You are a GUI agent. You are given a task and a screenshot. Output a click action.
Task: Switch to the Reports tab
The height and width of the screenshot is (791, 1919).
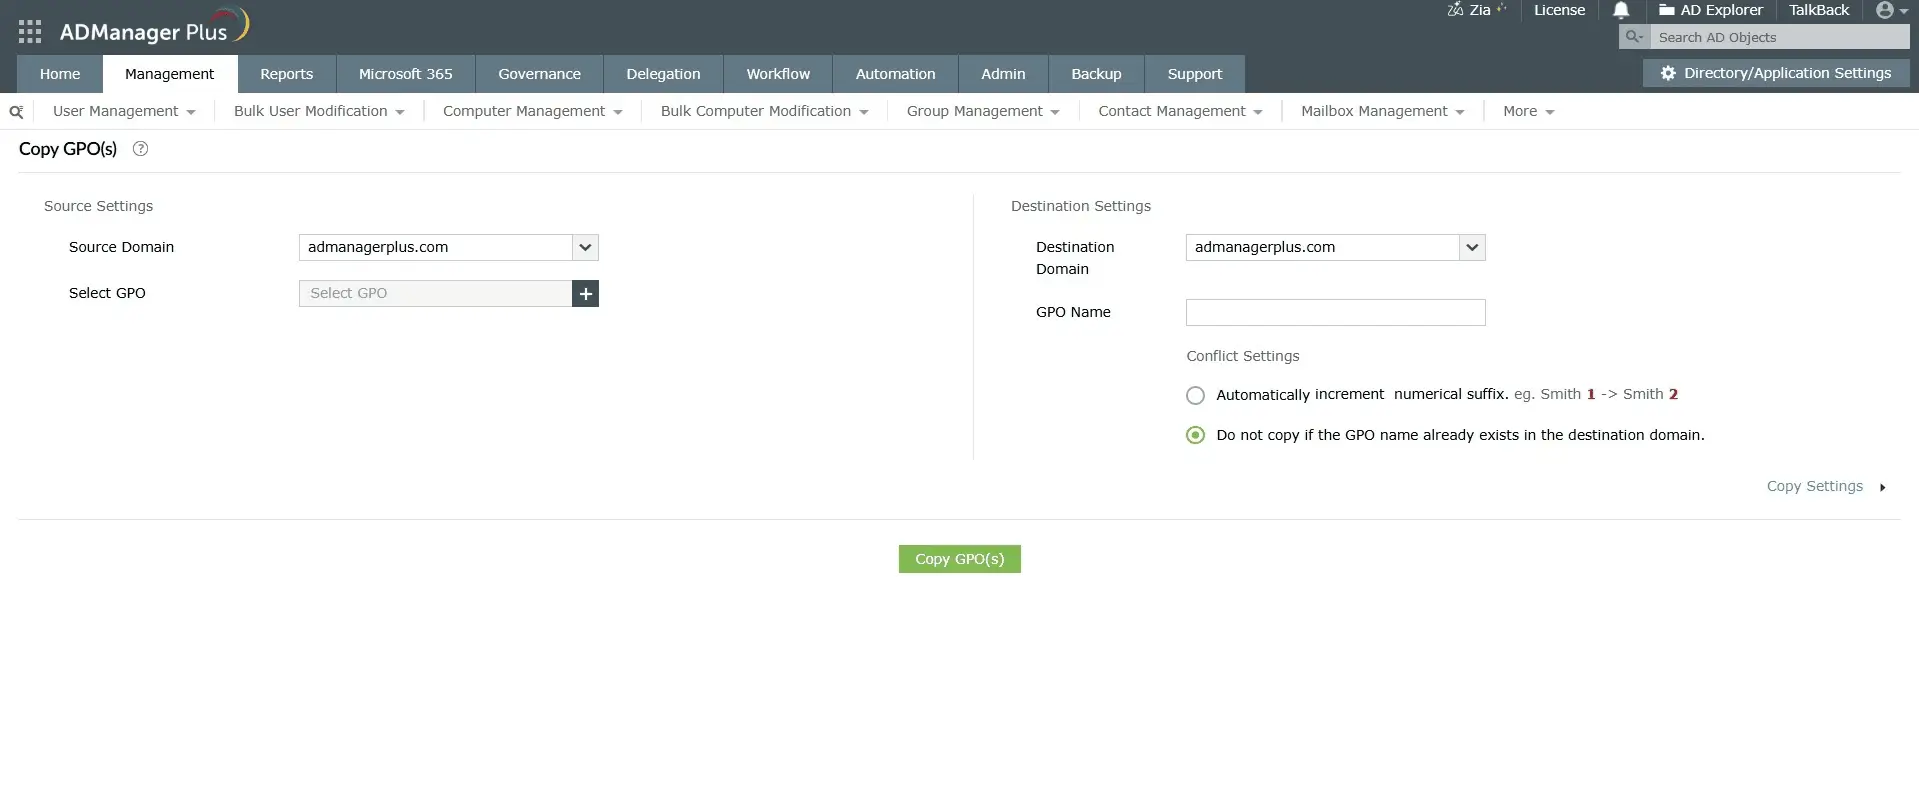(286, 74)
